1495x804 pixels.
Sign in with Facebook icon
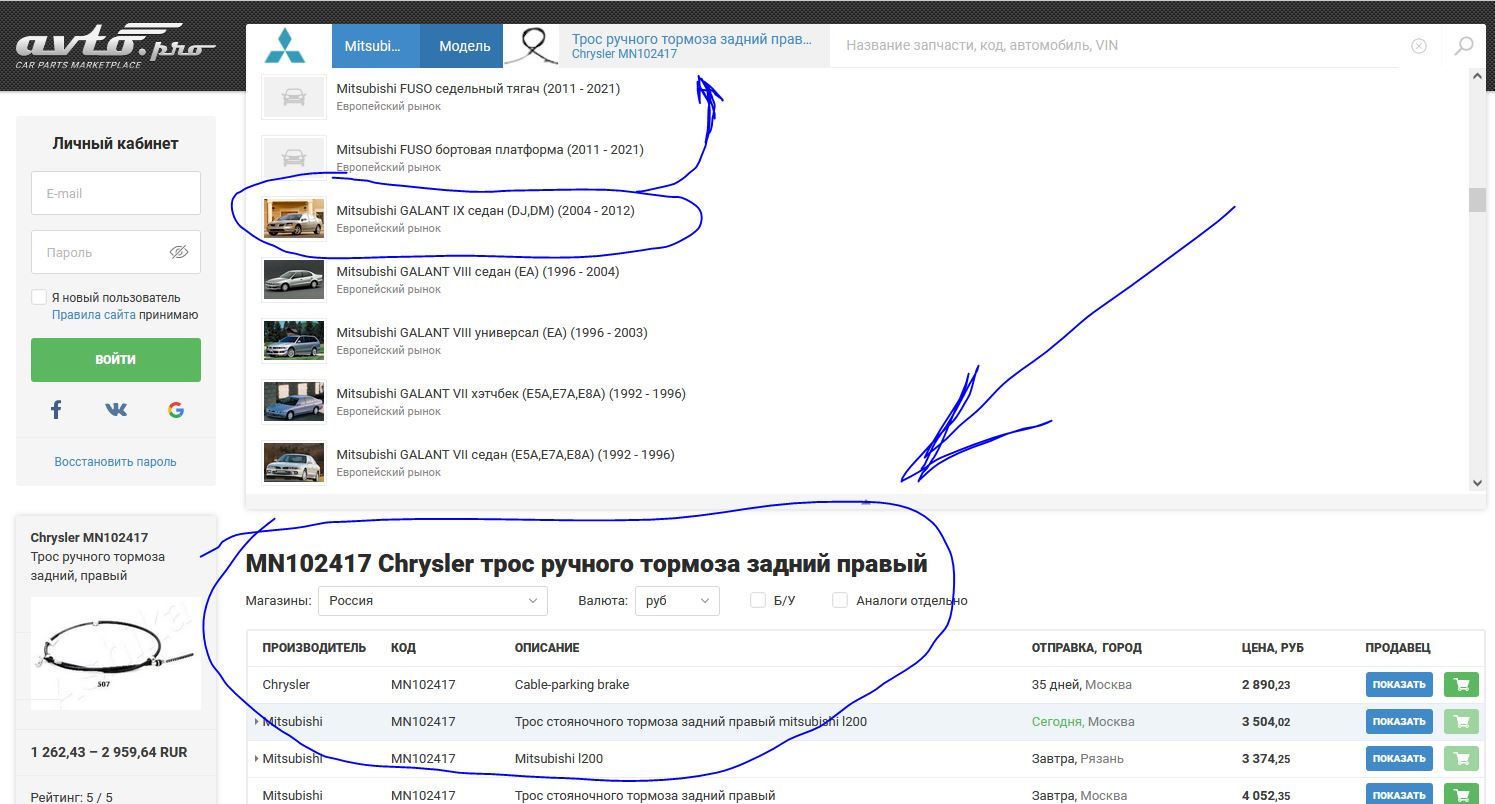[56, 409]
